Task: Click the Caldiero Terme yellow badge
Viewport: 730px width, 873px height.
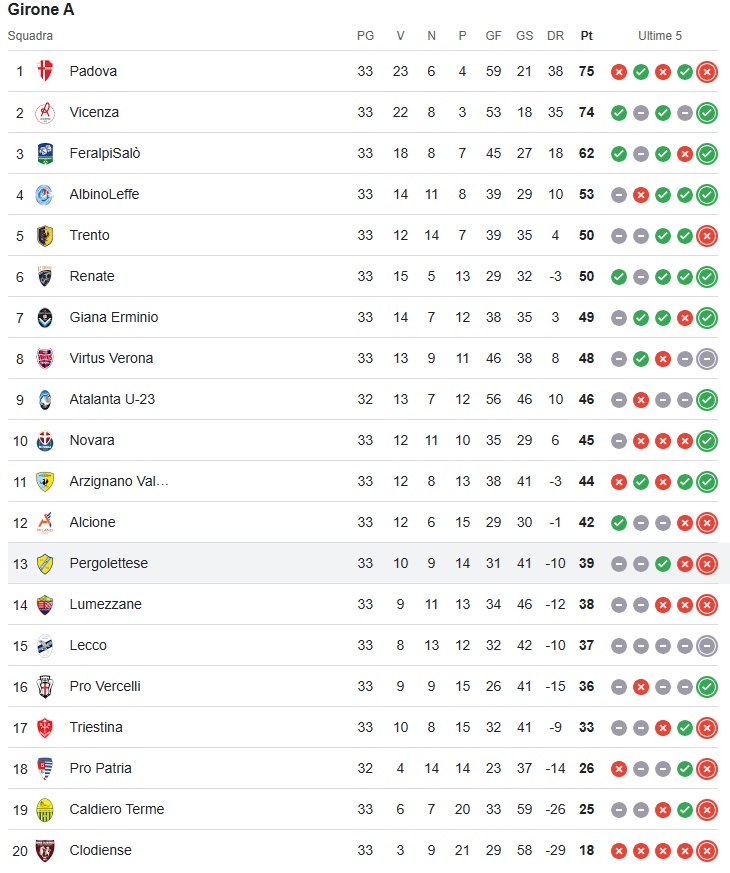Action: click(45, 809)
